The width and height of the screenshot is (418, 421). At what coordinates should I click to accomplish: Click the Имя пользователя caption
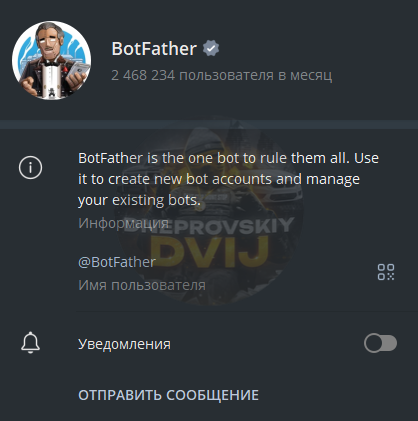(x=142, y=285)
